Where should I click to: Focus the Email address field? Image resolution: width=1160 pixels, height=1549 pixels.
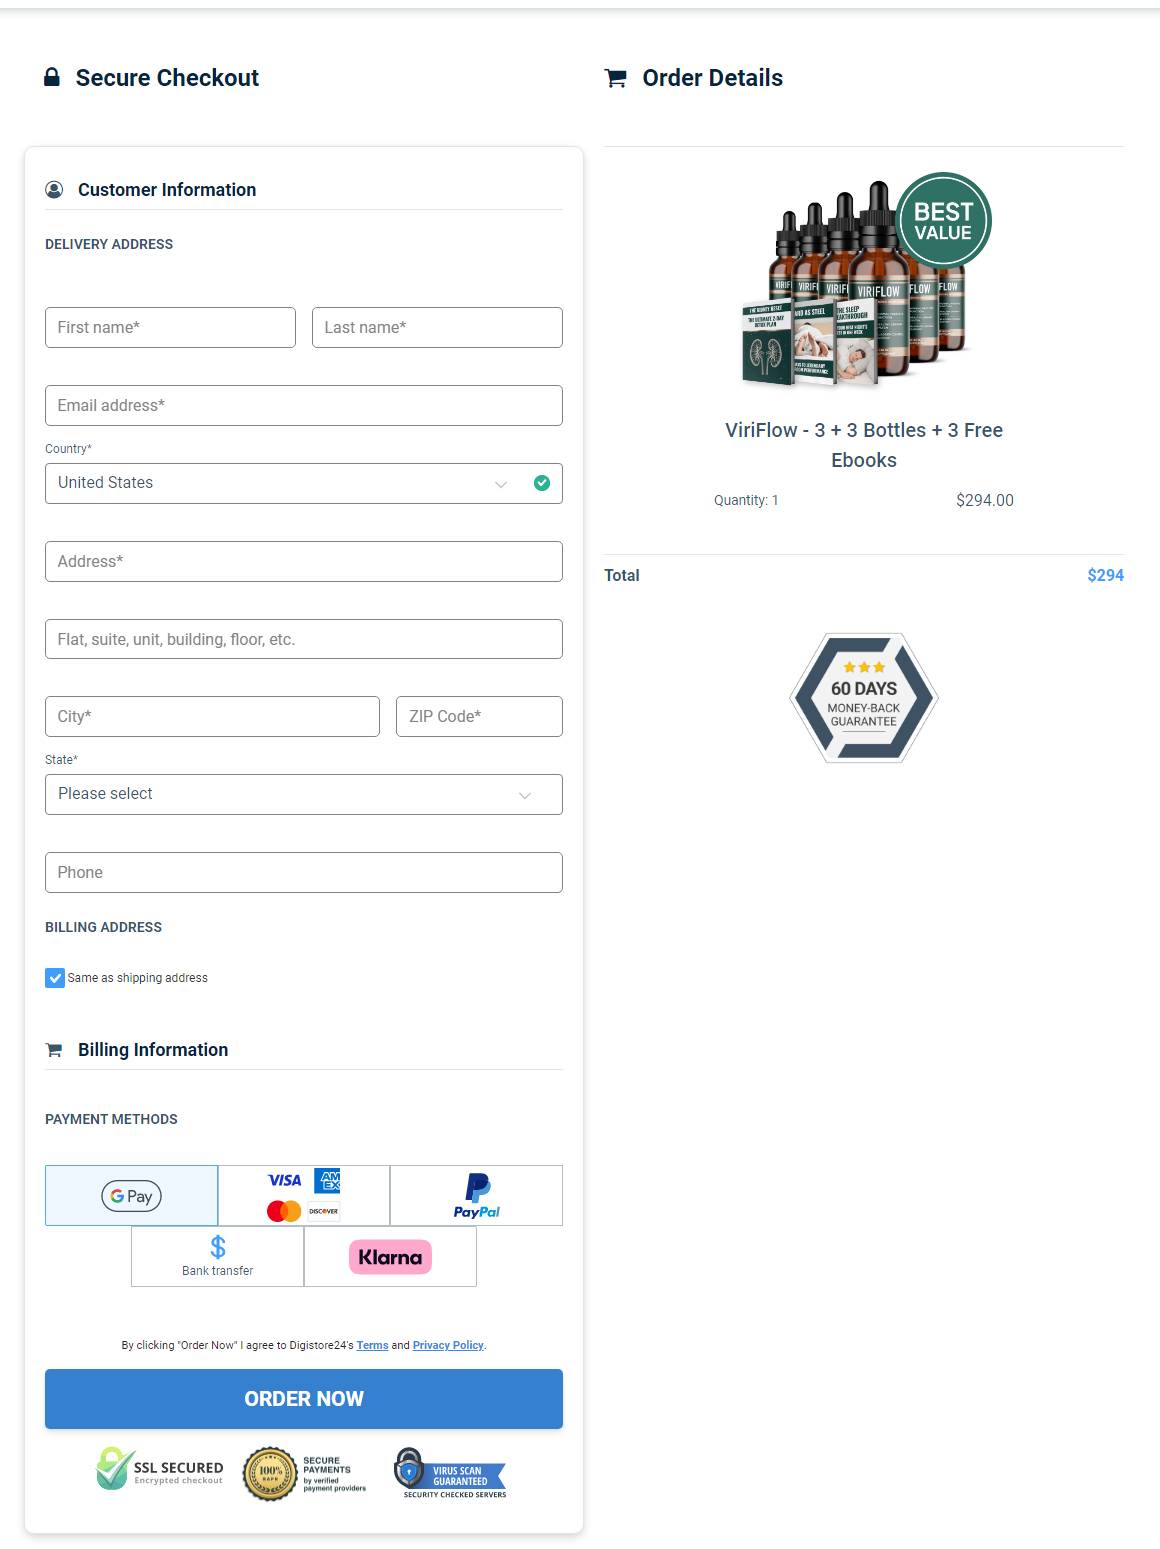click(304, 405)
